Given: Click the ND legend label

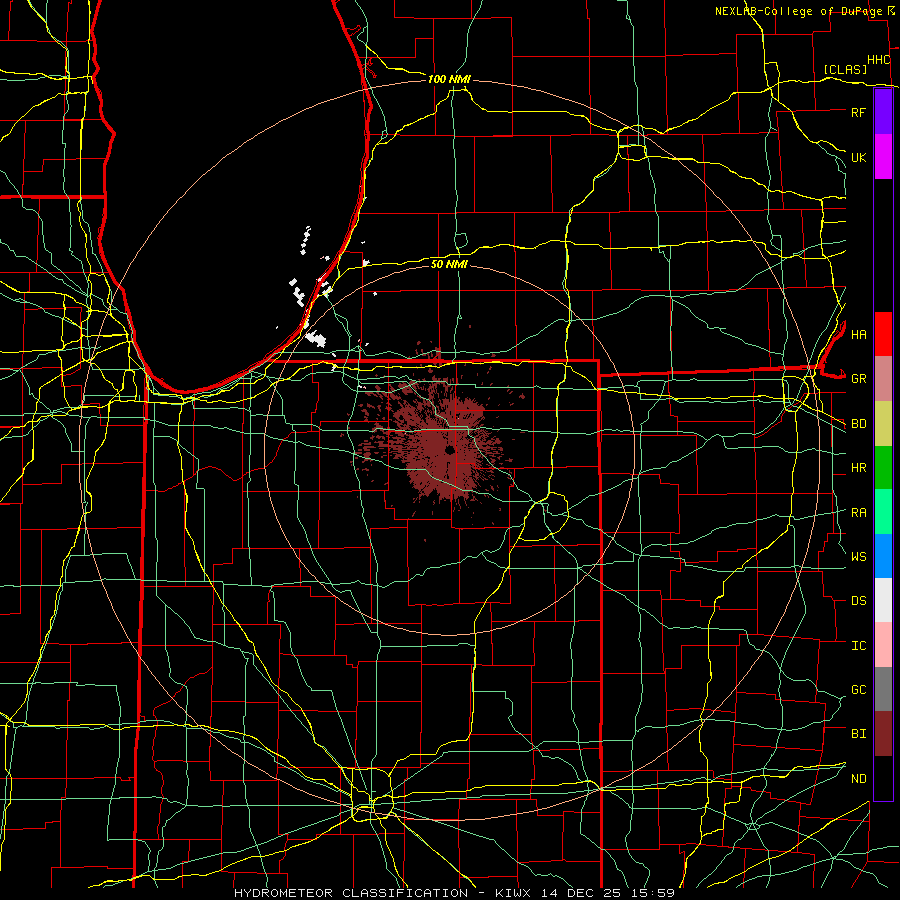Looking at the screenshot, I should coord(858,778).
